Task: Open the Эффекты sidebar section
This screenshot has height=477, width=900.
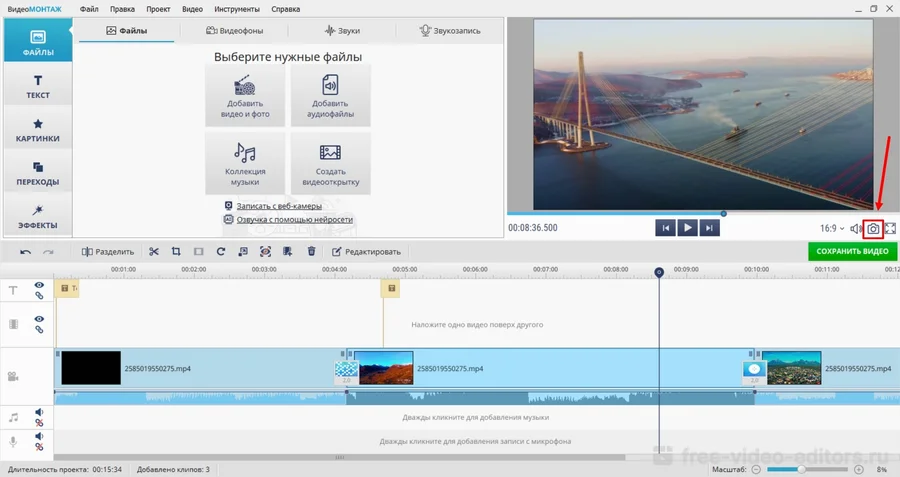Action: [37, 216]
